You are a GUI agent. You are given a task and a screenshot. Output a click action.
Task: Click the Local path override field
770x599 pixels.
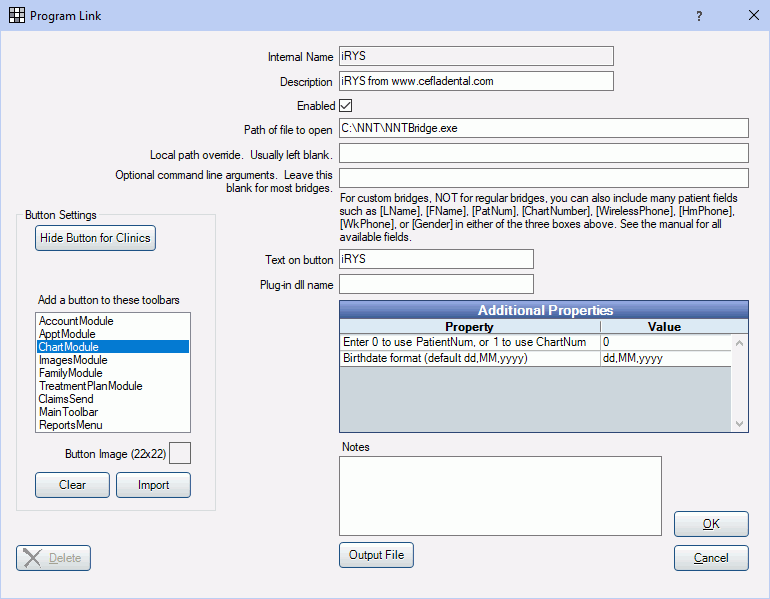pos(544,153)
